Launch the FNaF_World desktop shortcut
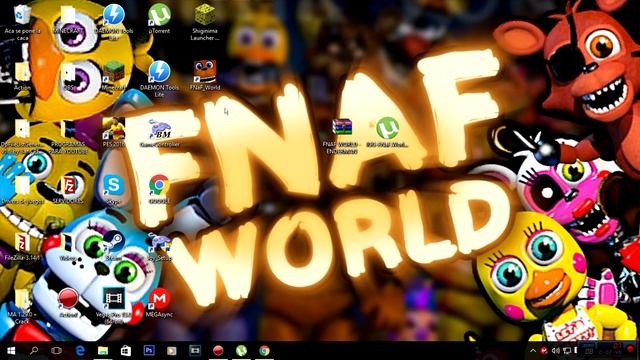Screen dimensions: 640x360 (204, 71)
